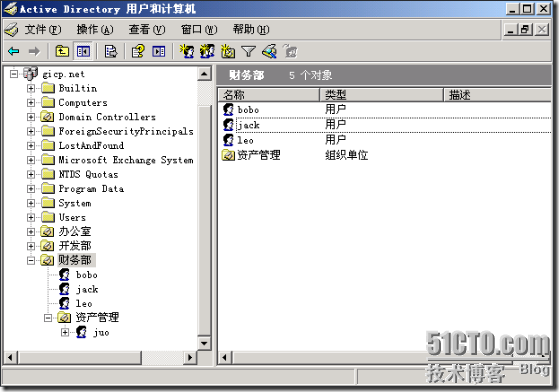Restore the inner MMC child window
Screen dimensions: 559x392
[525, 29]
